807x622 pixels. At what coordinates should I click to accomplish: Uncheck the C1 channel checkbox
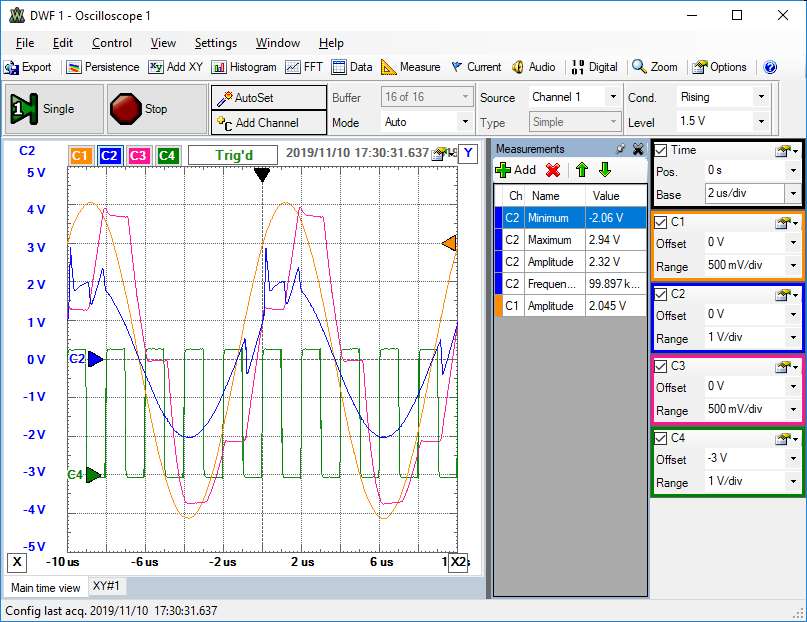pyautogui.click(x=661, y=222)
